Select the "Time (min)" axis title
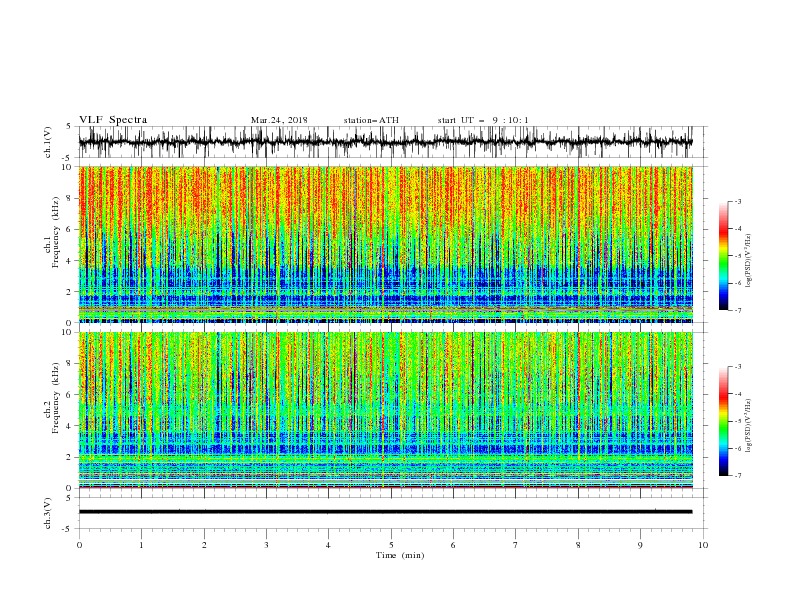This screenshot has height=612, width=792. point(400,555)
